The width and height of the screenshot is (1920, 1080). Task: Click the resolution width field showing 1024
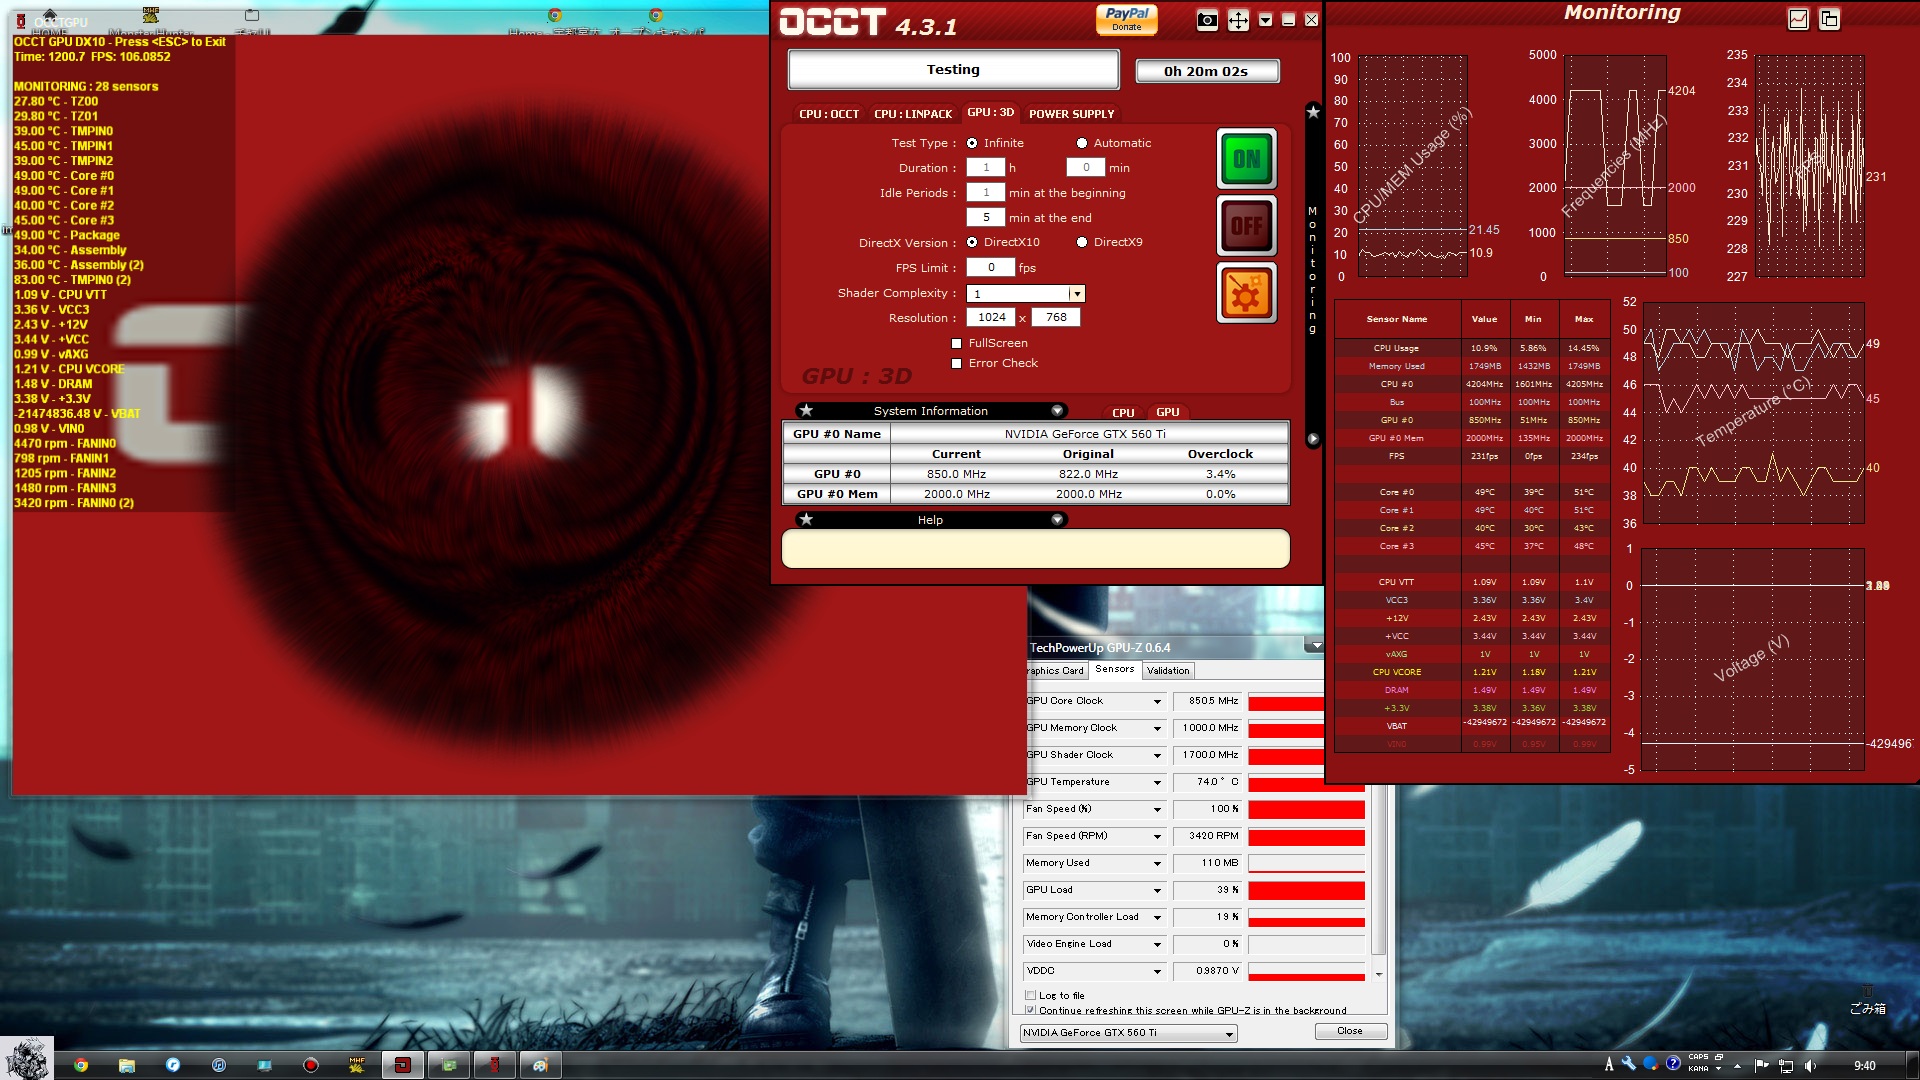pyautogui.click(x=991, y=318)
